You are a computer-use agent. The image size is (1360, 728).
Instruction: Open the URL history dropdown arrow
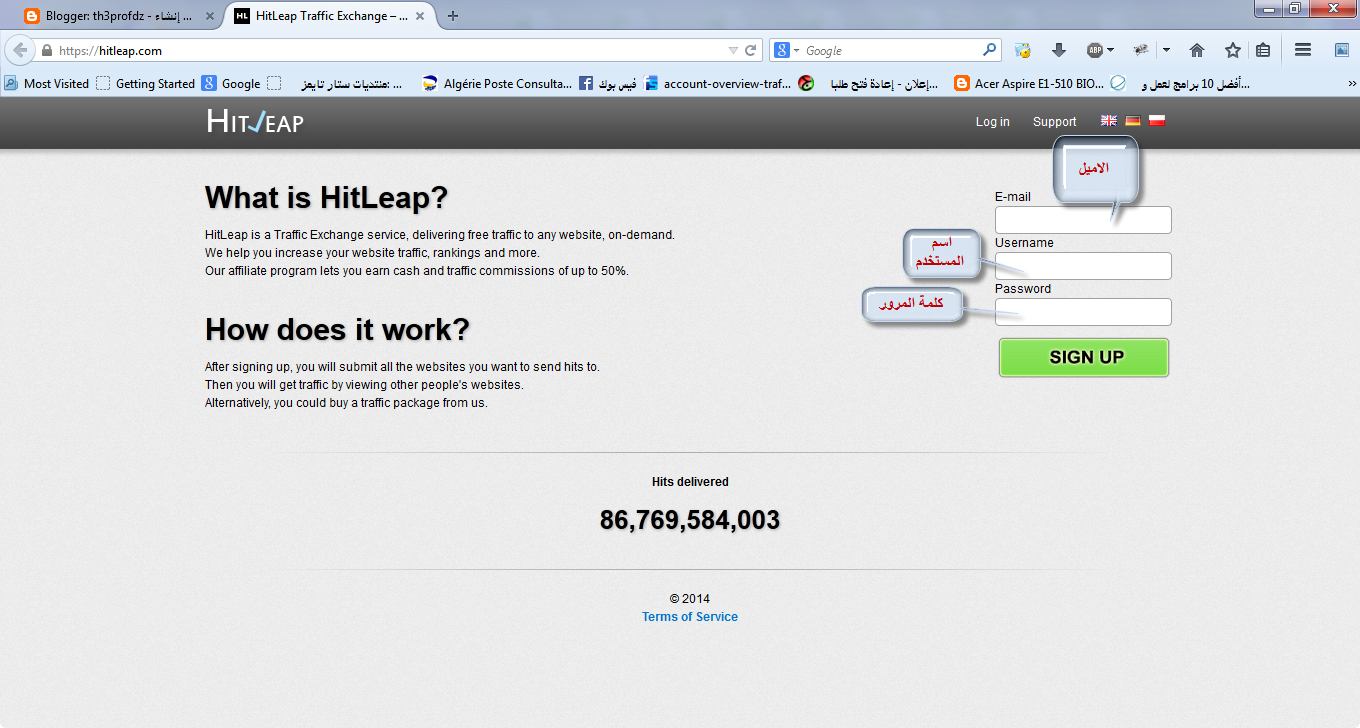pos(733,50)
